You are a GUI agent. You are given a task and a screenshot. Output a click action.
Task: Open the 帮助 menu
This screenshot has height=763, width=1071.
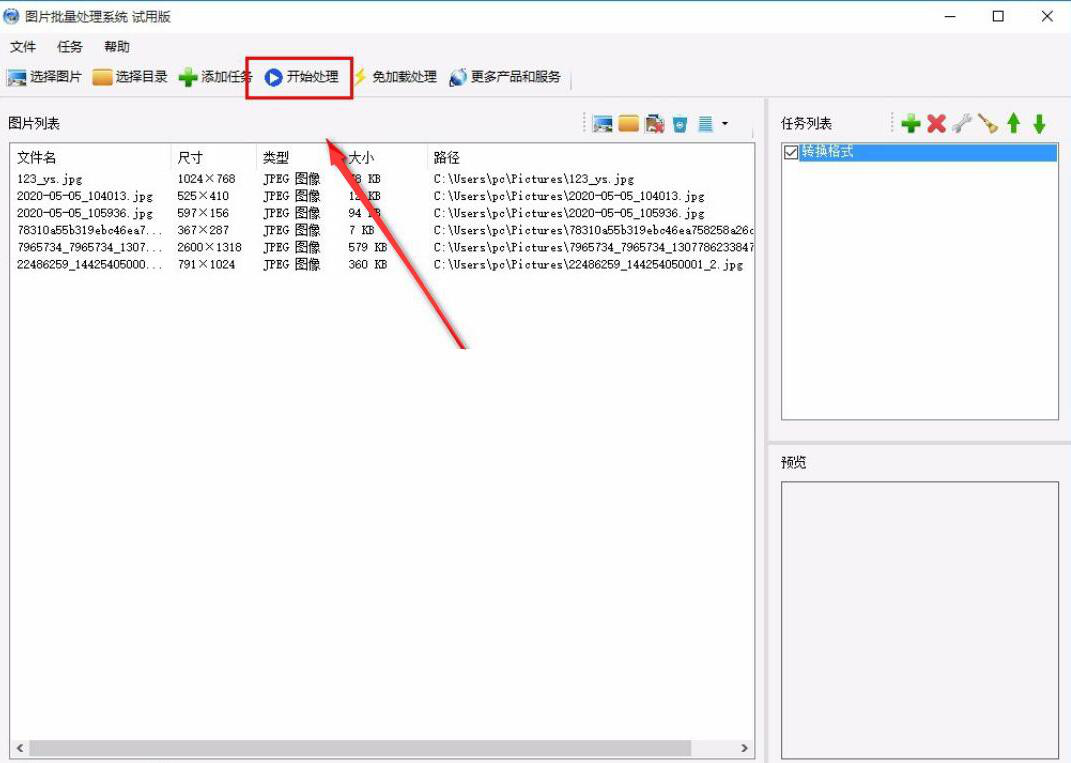117,47
